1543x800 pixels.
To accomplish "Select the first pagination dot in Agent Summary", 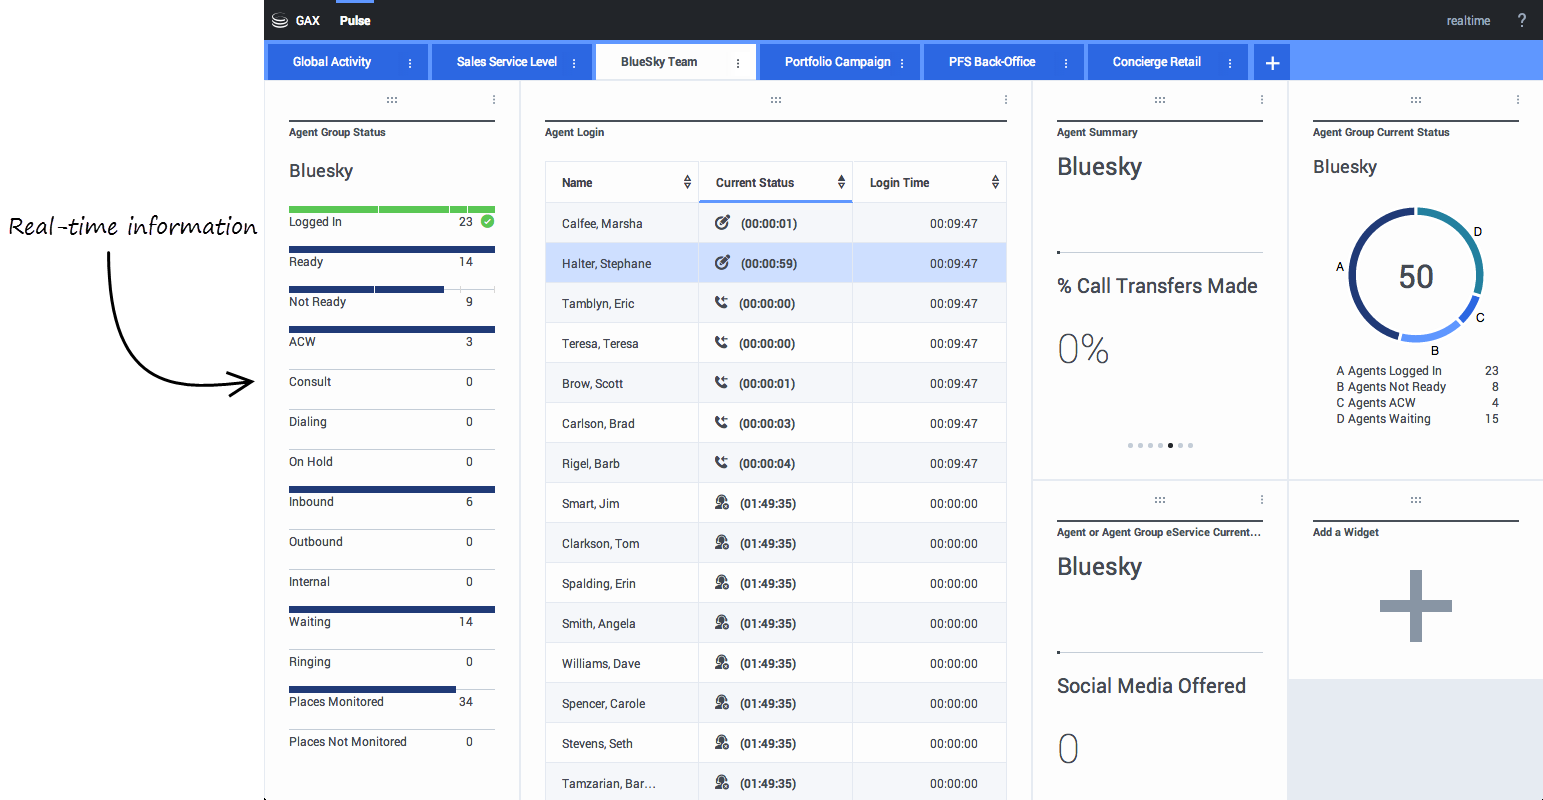I will pos(1130,445).
